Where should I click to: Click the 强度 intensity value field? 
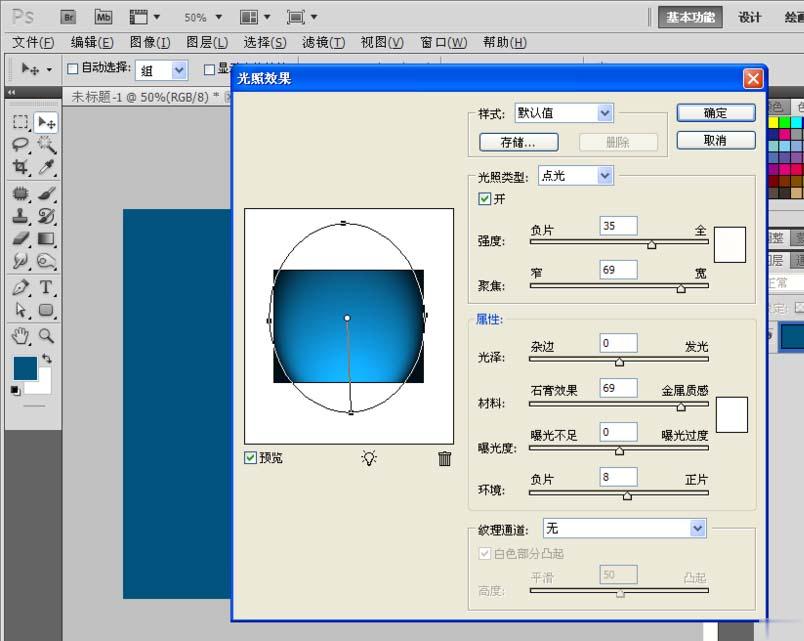point(618,225)
